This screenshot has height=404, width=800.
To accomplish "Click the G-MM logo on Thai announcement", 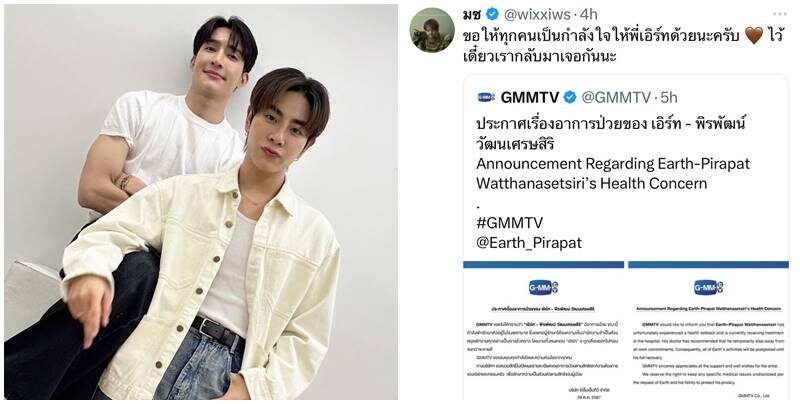I will [543, 287].
